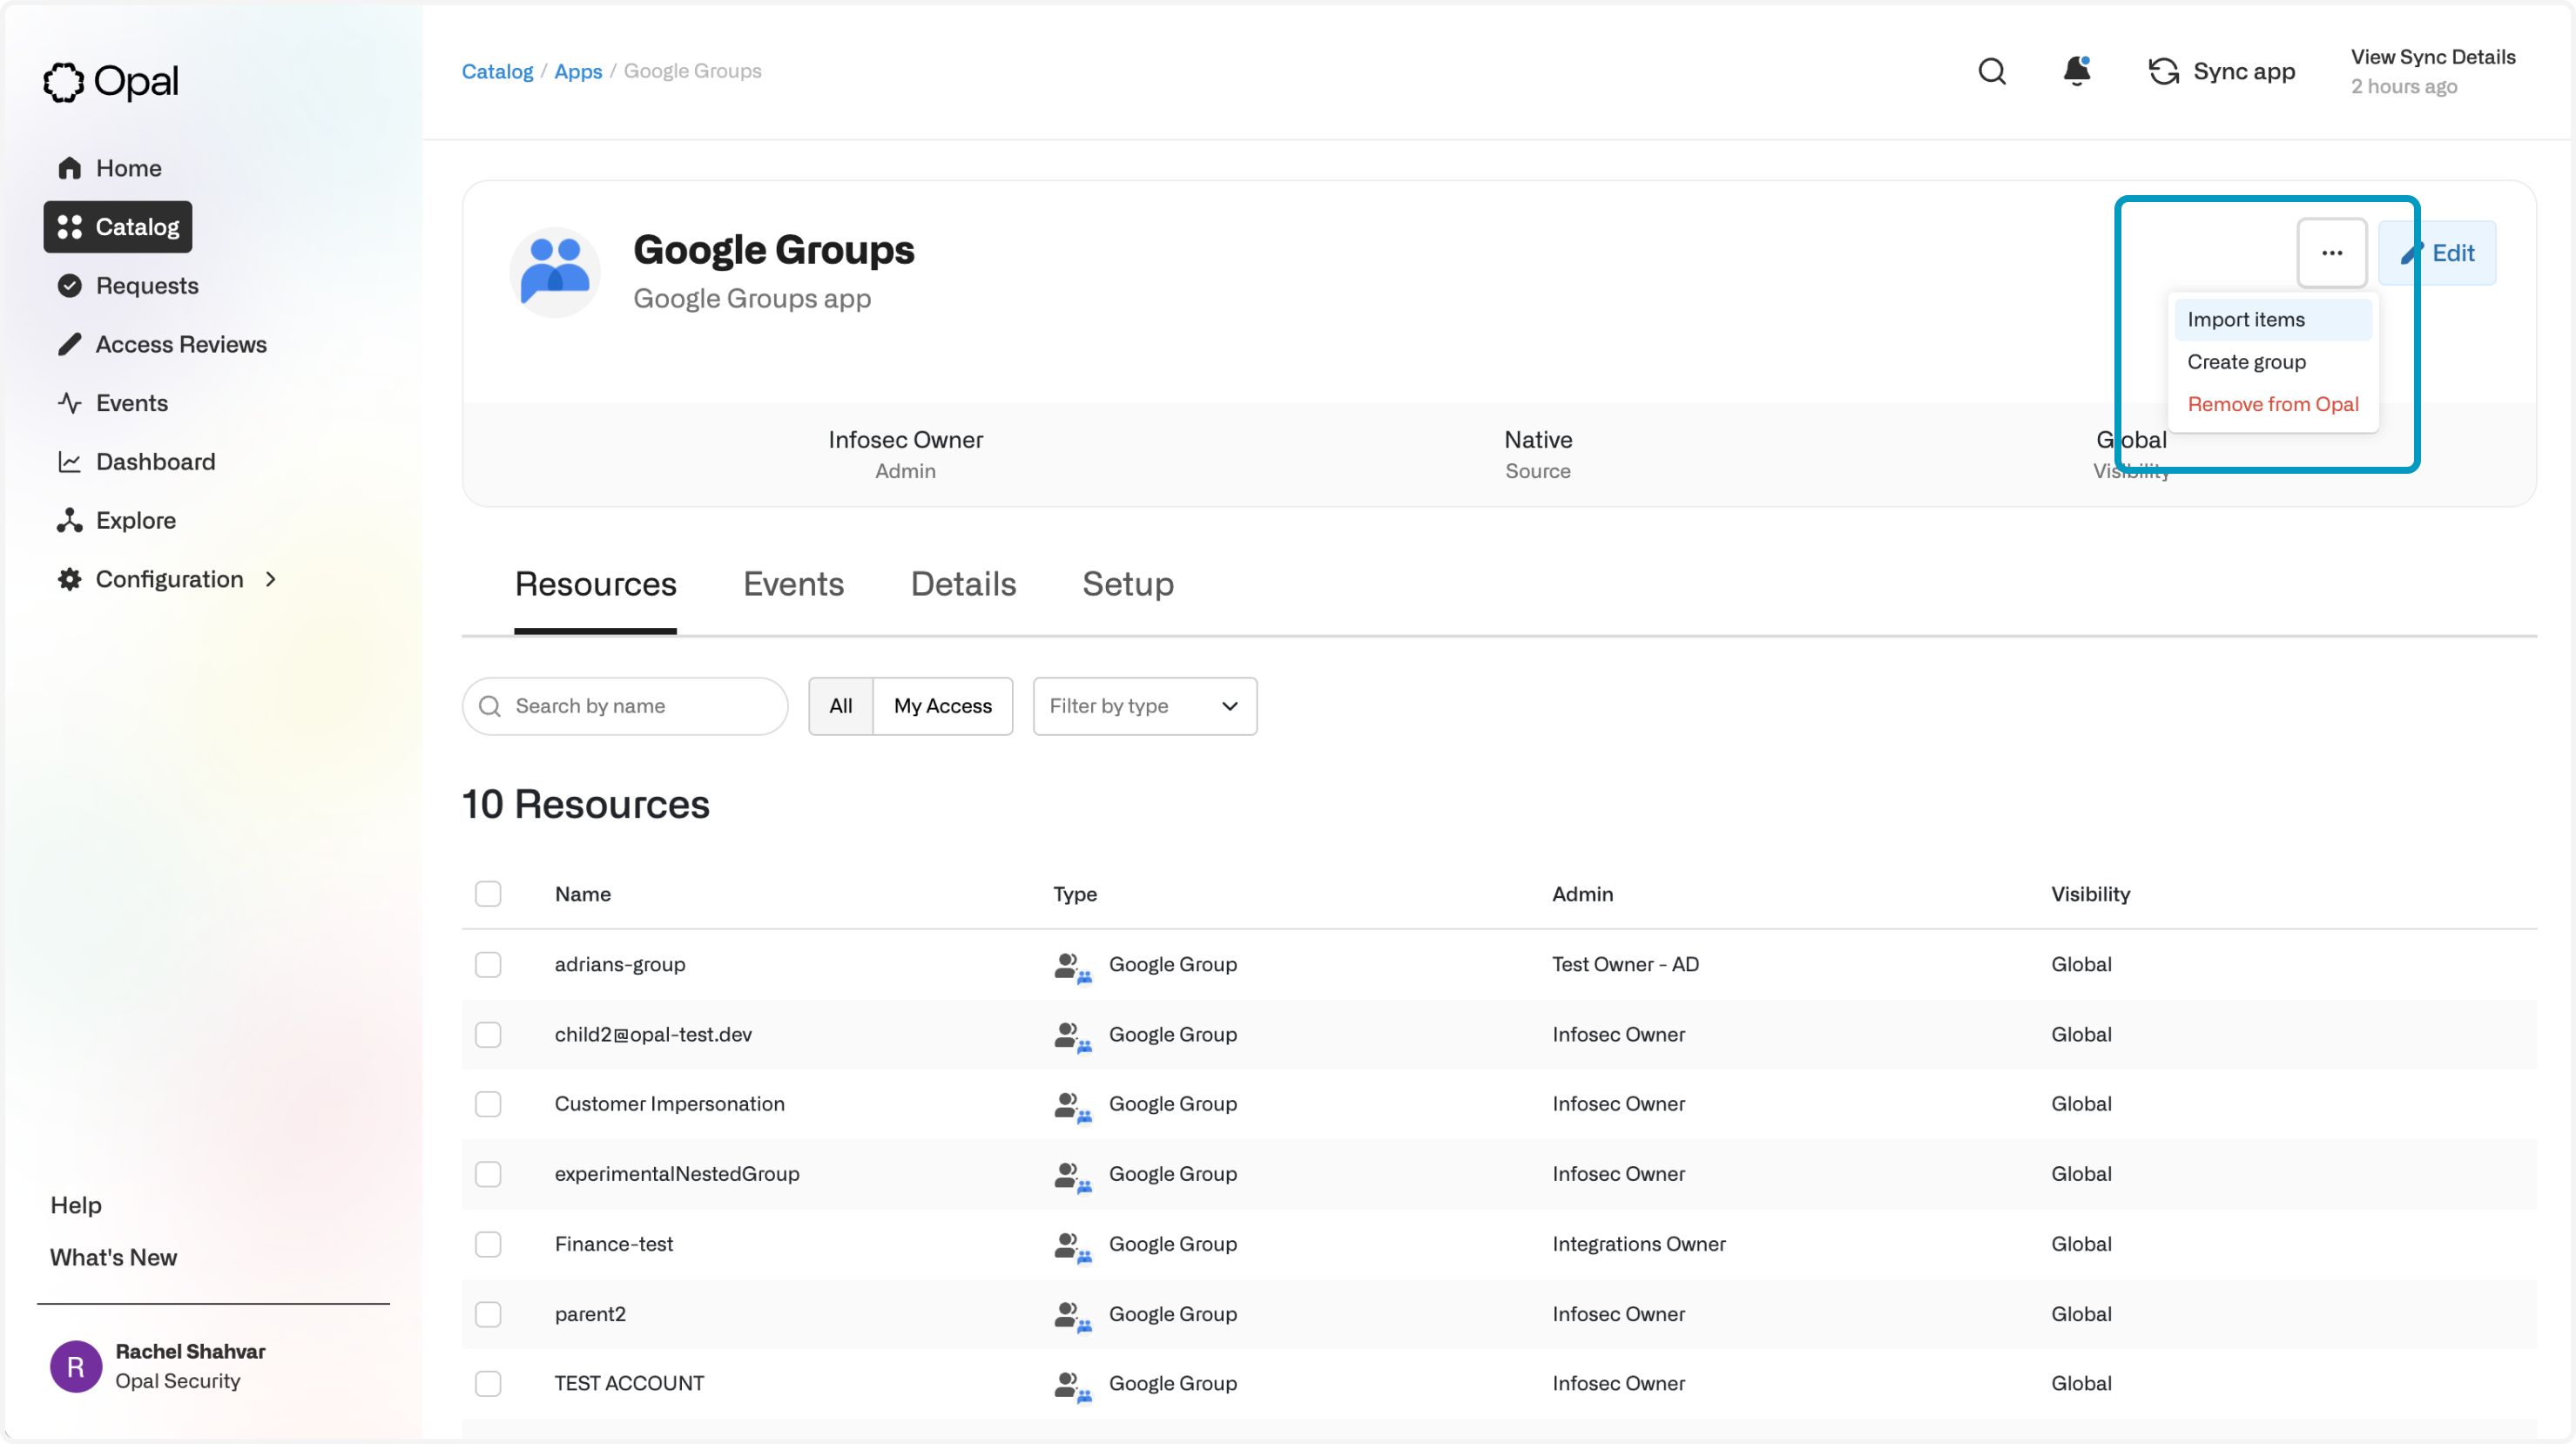
Task: Choose Create group from menu
Action: tap(2272, 362)
